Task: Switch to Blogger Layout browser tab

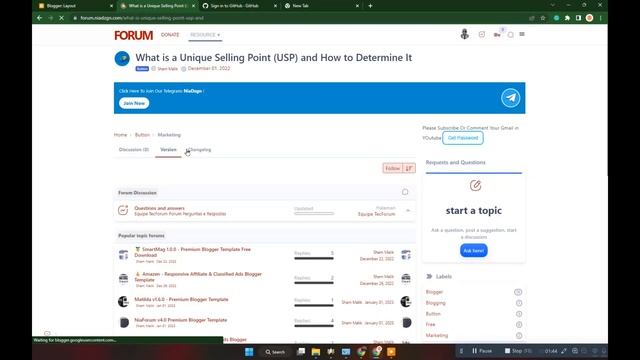Action: click(x=76, y=6)
